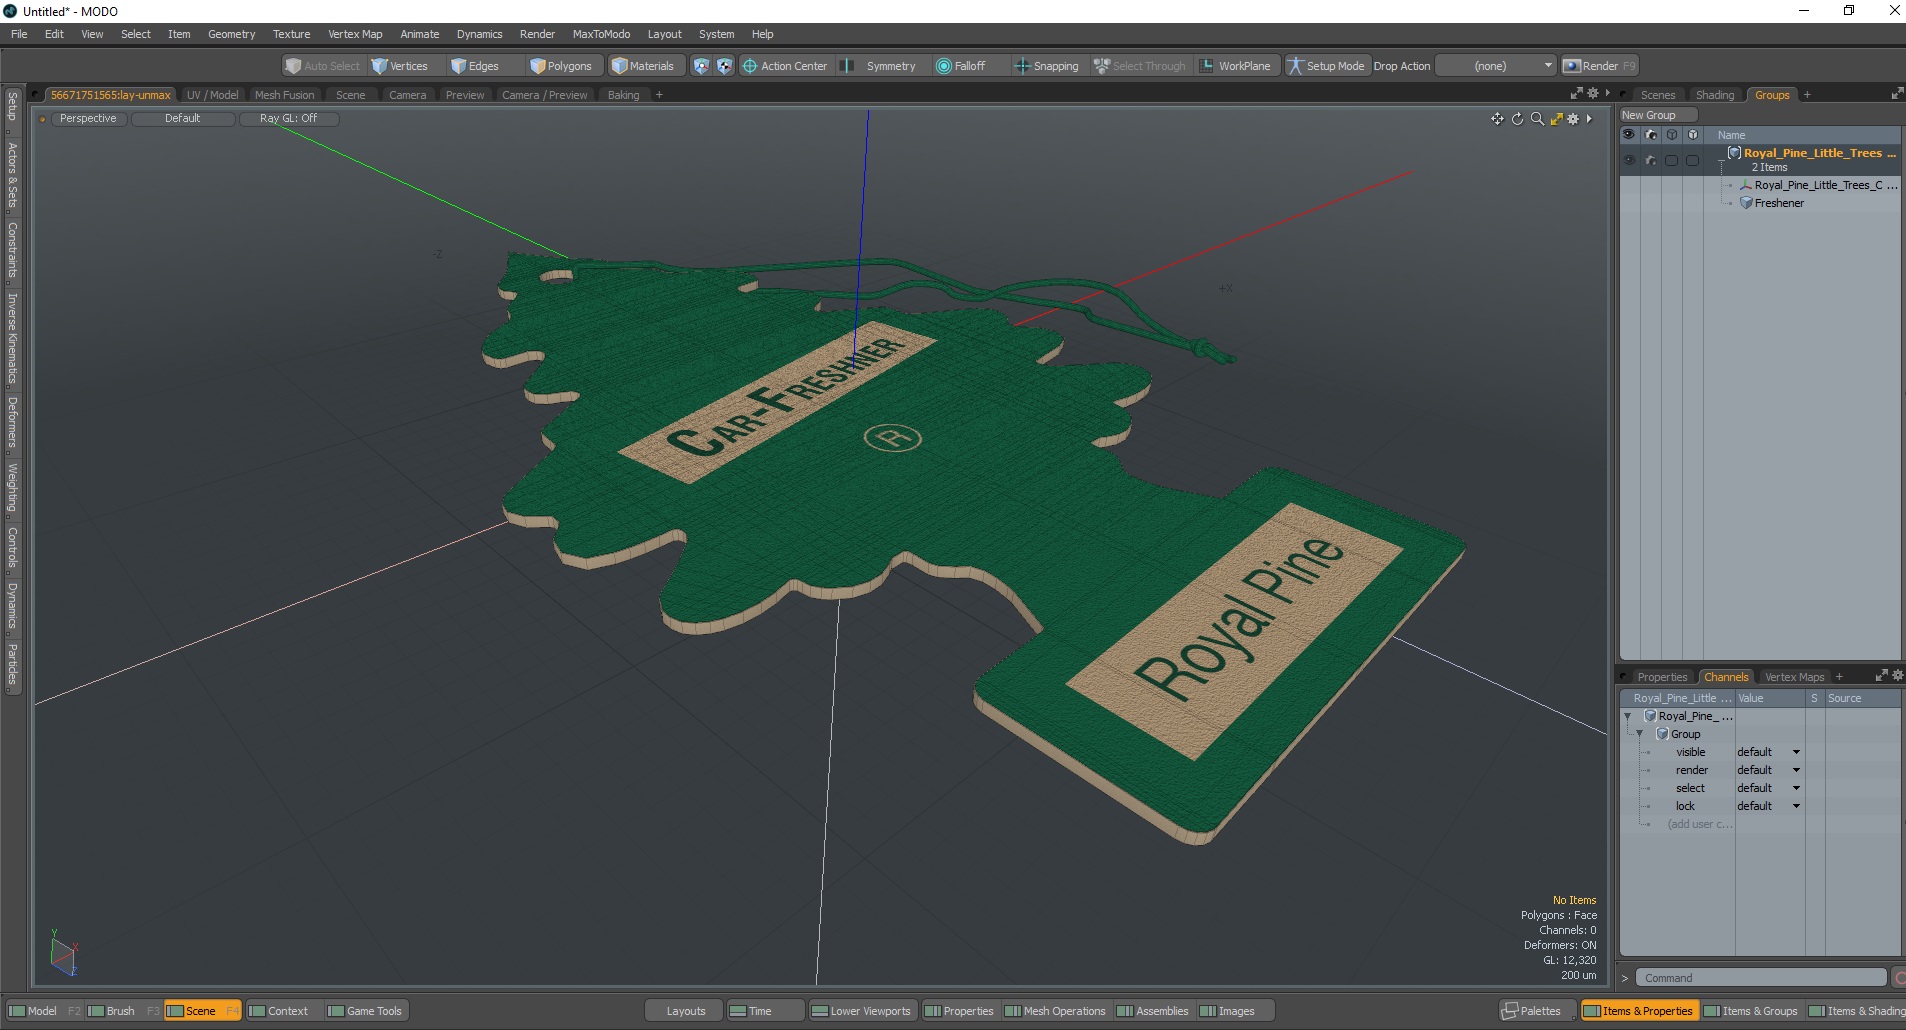The width and height of the screenshot is (1906, 1030).
Task: Open Channels panel gear settings
Action: [1897, 676]
